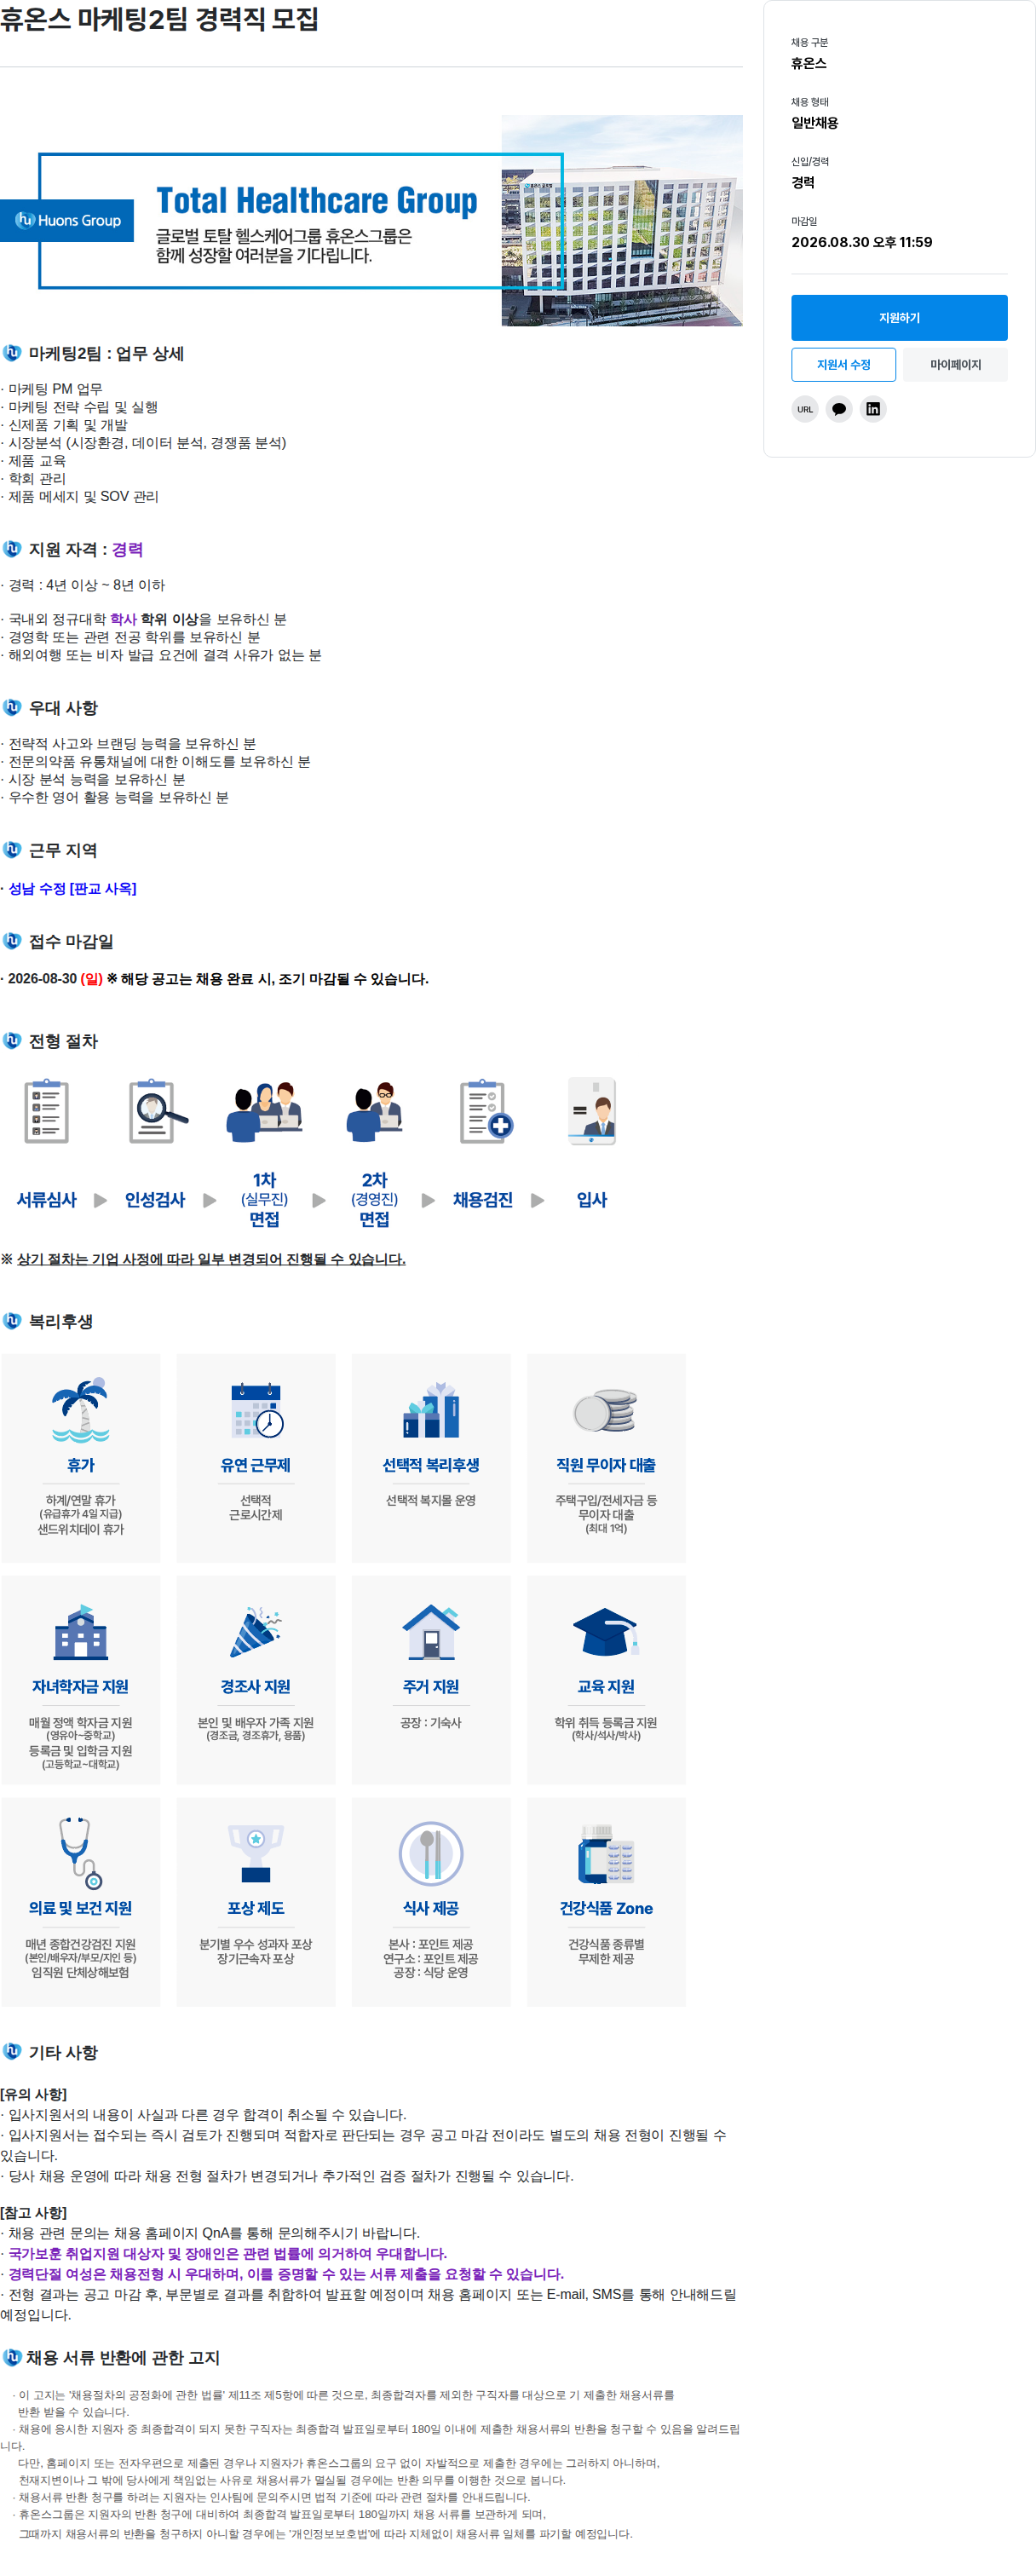Image resolution: width=1036 pixels, height=2576 pixels.
Task: Click the 1차 면접 interview icon
Action: 265,1110
